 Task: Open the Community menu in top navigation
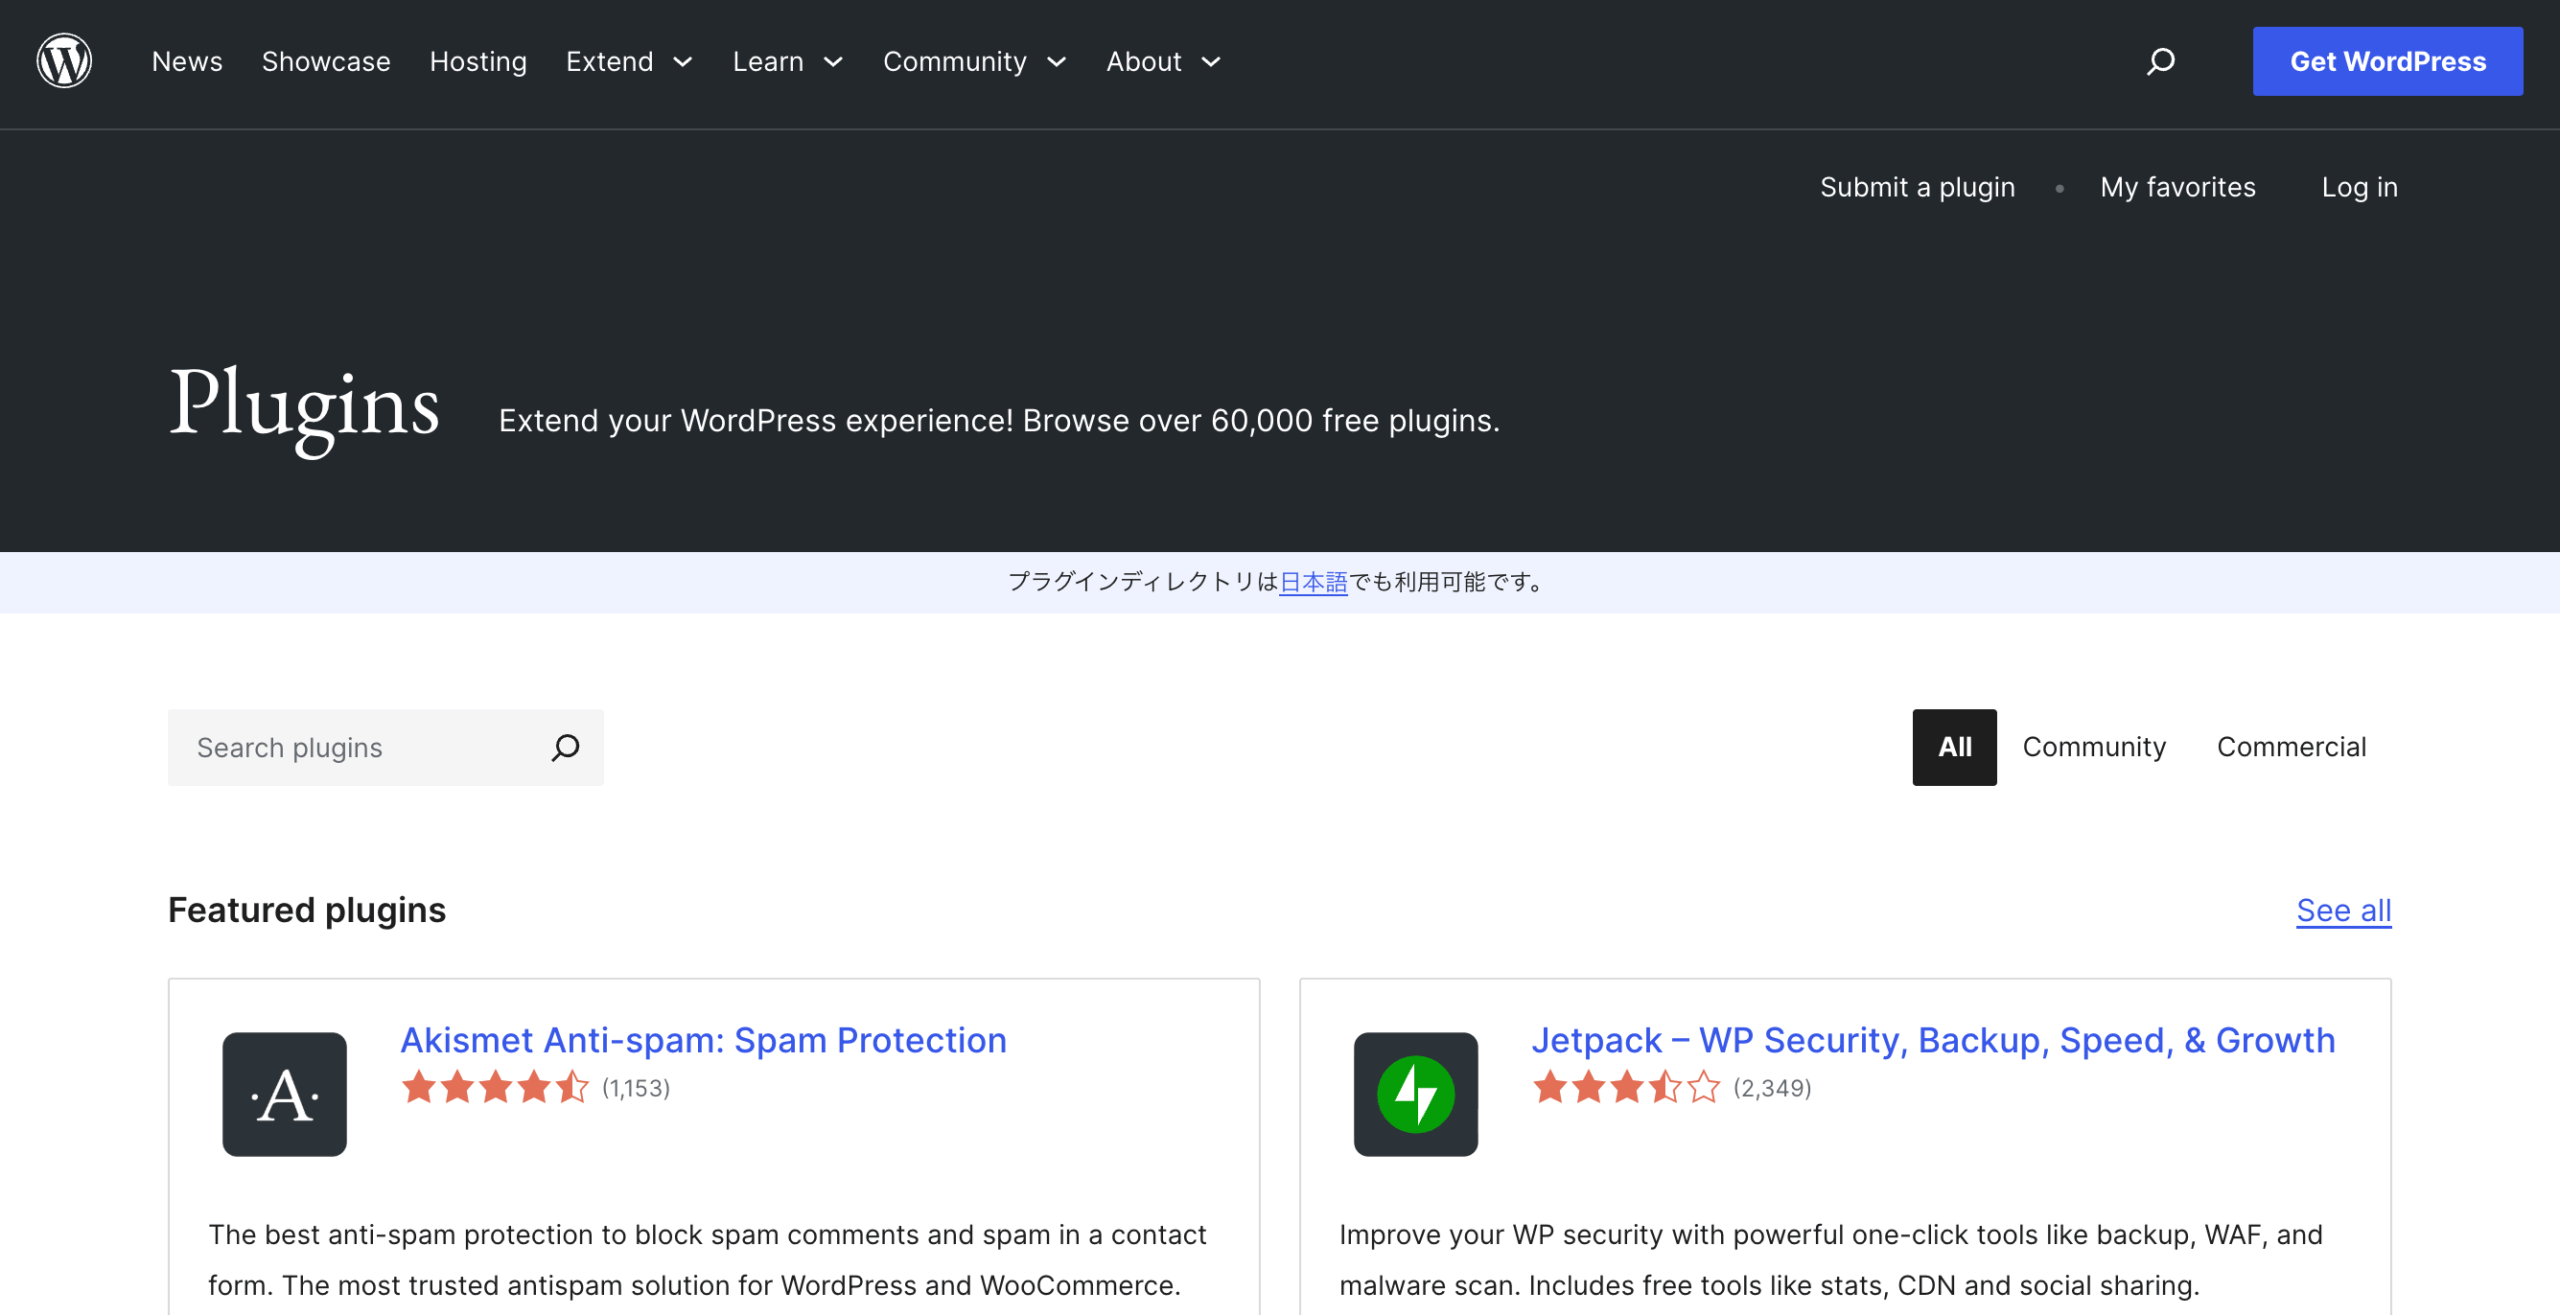point(973,62)
